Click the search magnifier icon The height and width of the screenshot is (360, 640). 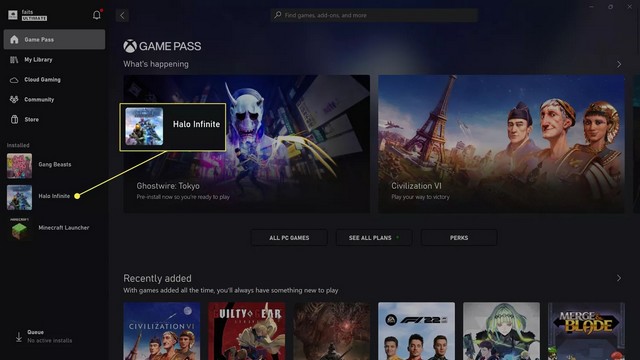click(x=278, y=15)
